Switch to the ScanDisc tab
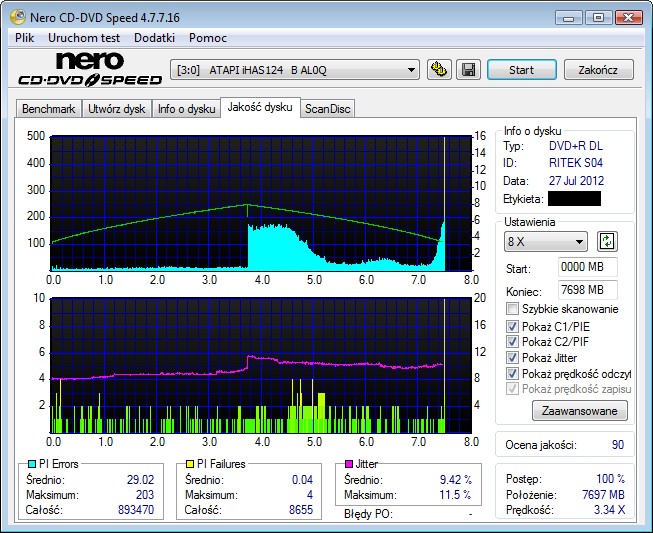The height and width of the screenshot is (533, 653). (328, 109)
